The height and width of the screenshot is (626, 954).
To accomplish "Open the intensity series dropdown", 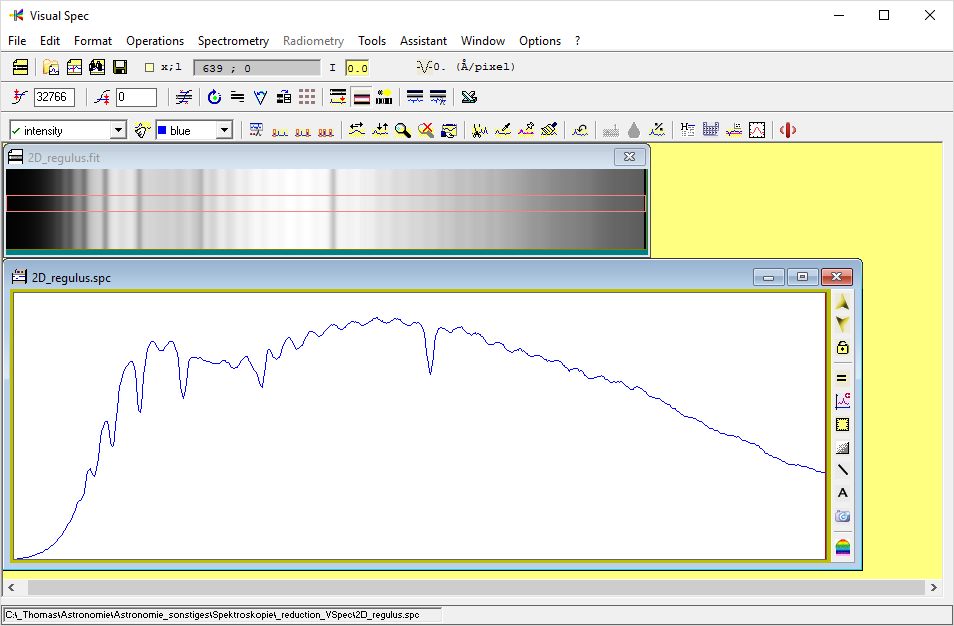I will 118,130.
